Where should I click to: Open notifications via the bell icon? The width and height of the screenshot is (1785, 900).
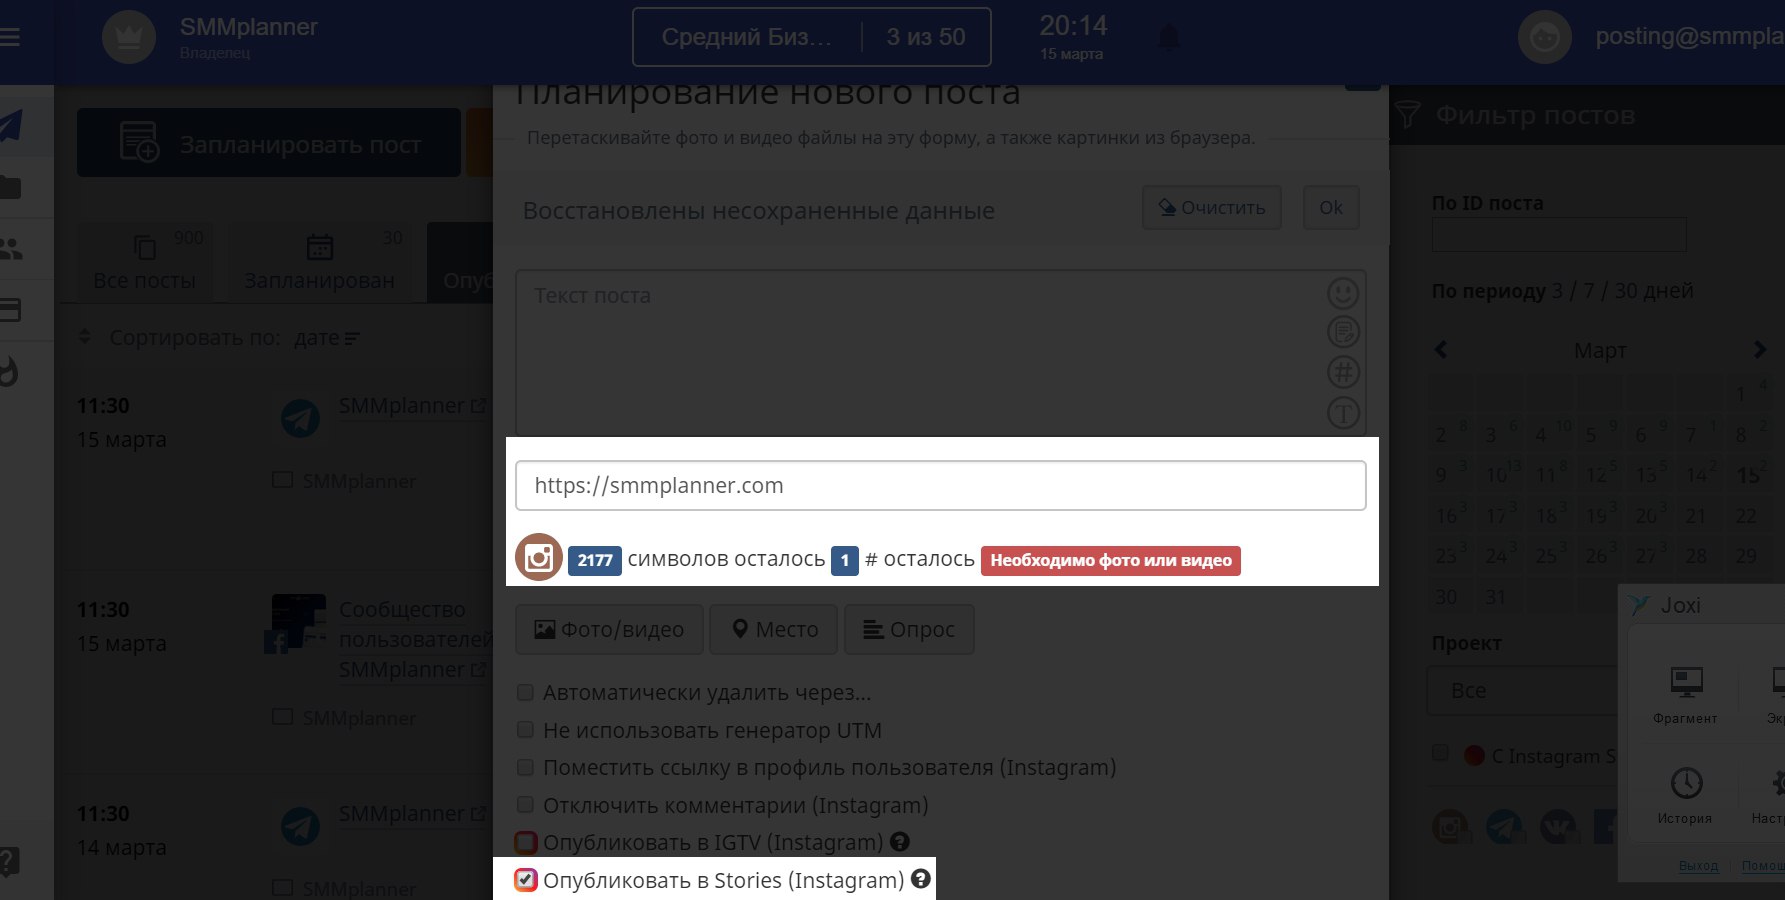[x=1168, y=37]
